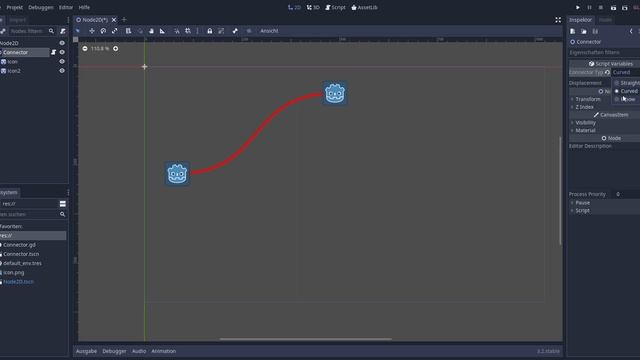Toggle visibility of Node2D
The width and height of the screenshot is (640, 360).
click(x=62, y=43)
